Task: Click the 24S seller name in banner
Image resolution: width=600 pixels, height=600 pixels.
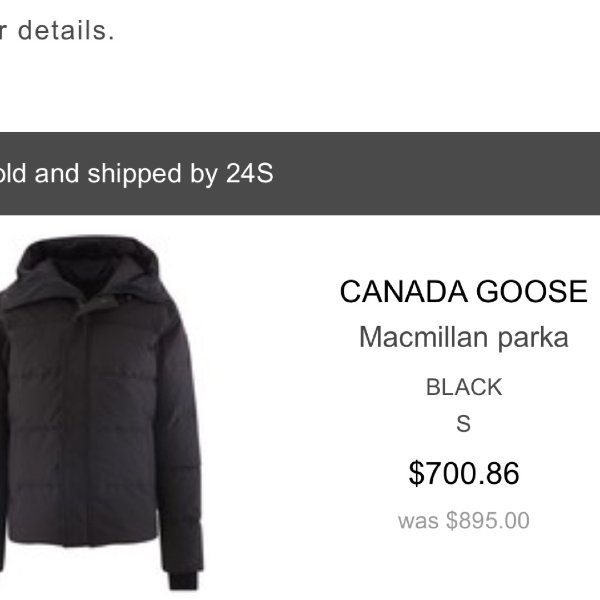Action: [249, 173]
